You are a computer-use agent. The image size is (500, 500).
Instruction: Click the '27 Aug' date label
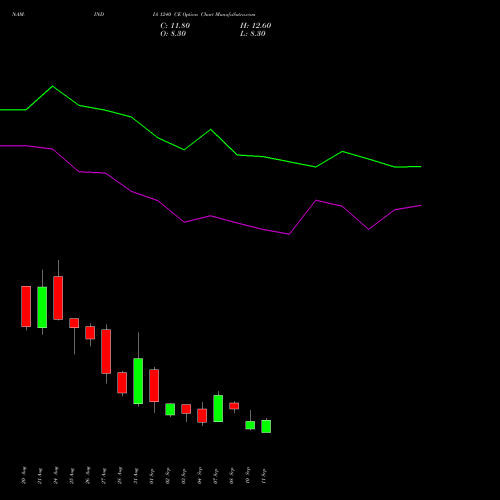(104, 475)
